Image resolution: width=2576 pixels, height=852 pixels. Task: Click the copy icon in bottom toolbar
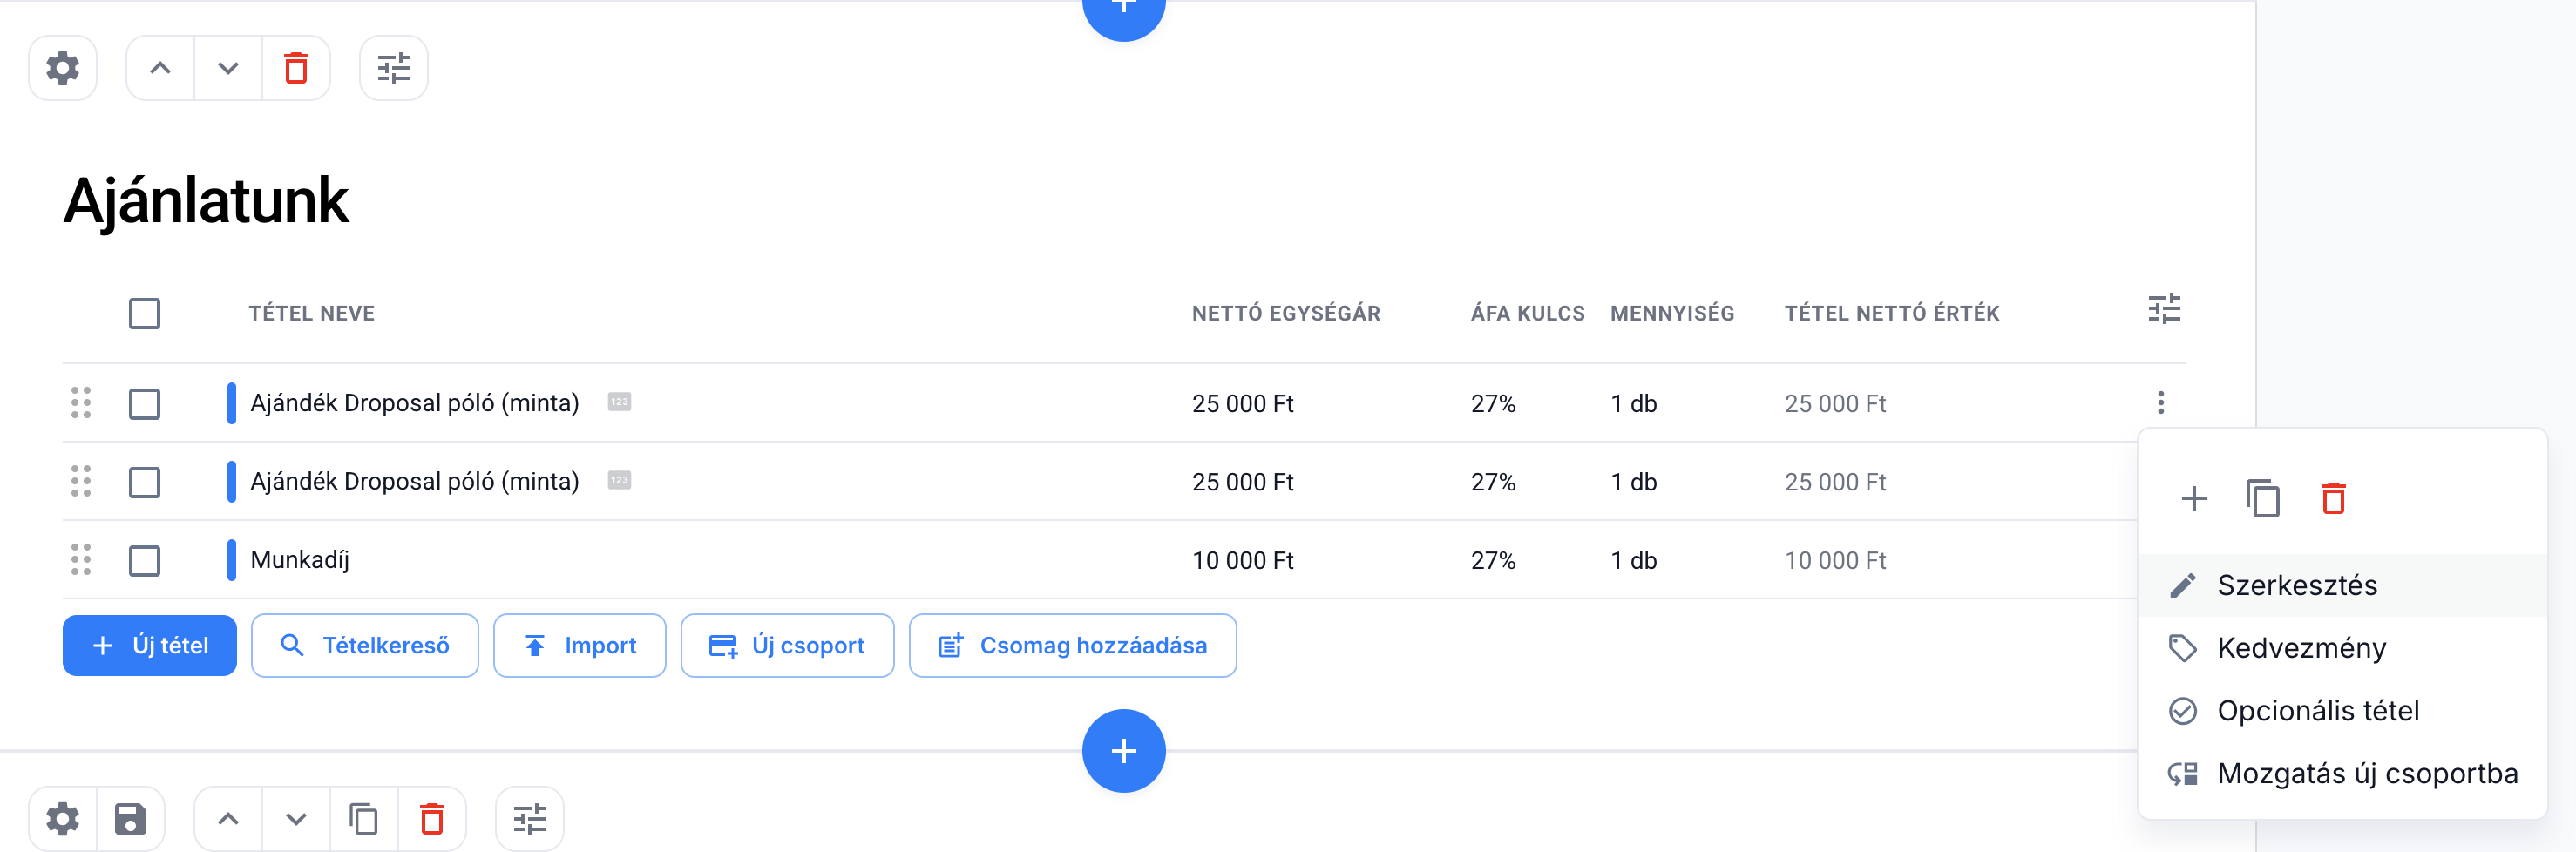(x=363, y=819)
